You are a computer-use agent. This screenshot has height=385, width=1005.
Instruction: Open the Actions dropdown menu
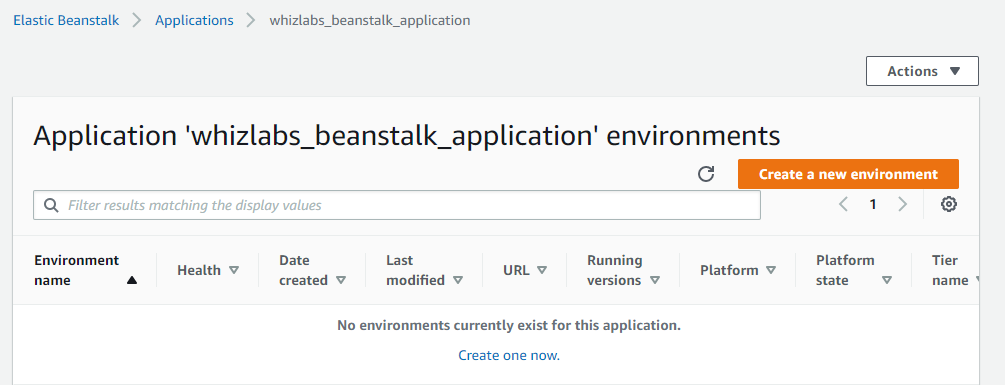(x=922, y=71)
